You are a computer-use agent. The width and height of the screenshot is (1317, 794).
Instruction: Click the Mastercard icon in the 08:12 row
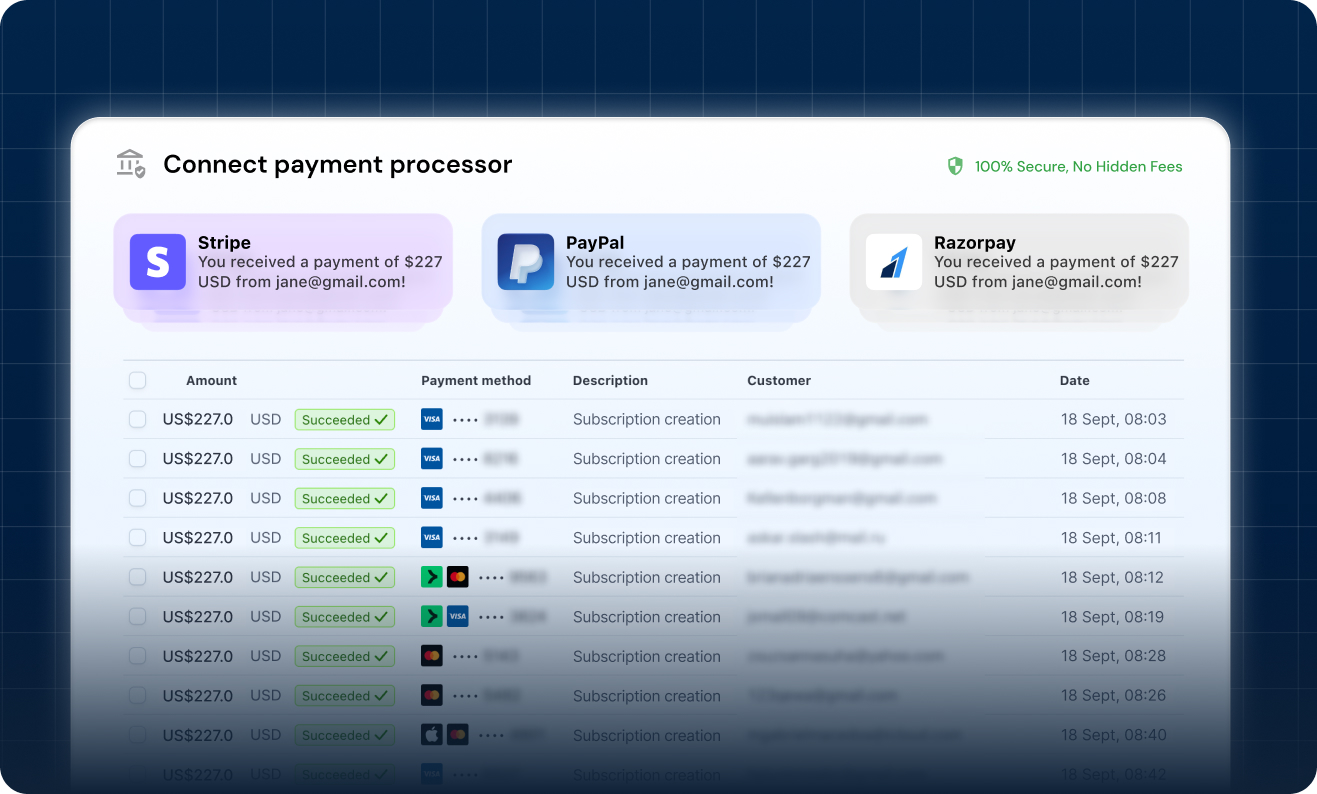click(458, 577)
